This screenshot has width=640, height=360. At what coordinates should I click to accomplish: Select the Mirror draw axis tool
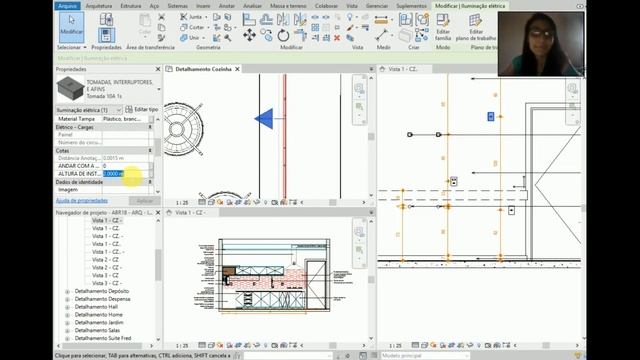[300, 19]
